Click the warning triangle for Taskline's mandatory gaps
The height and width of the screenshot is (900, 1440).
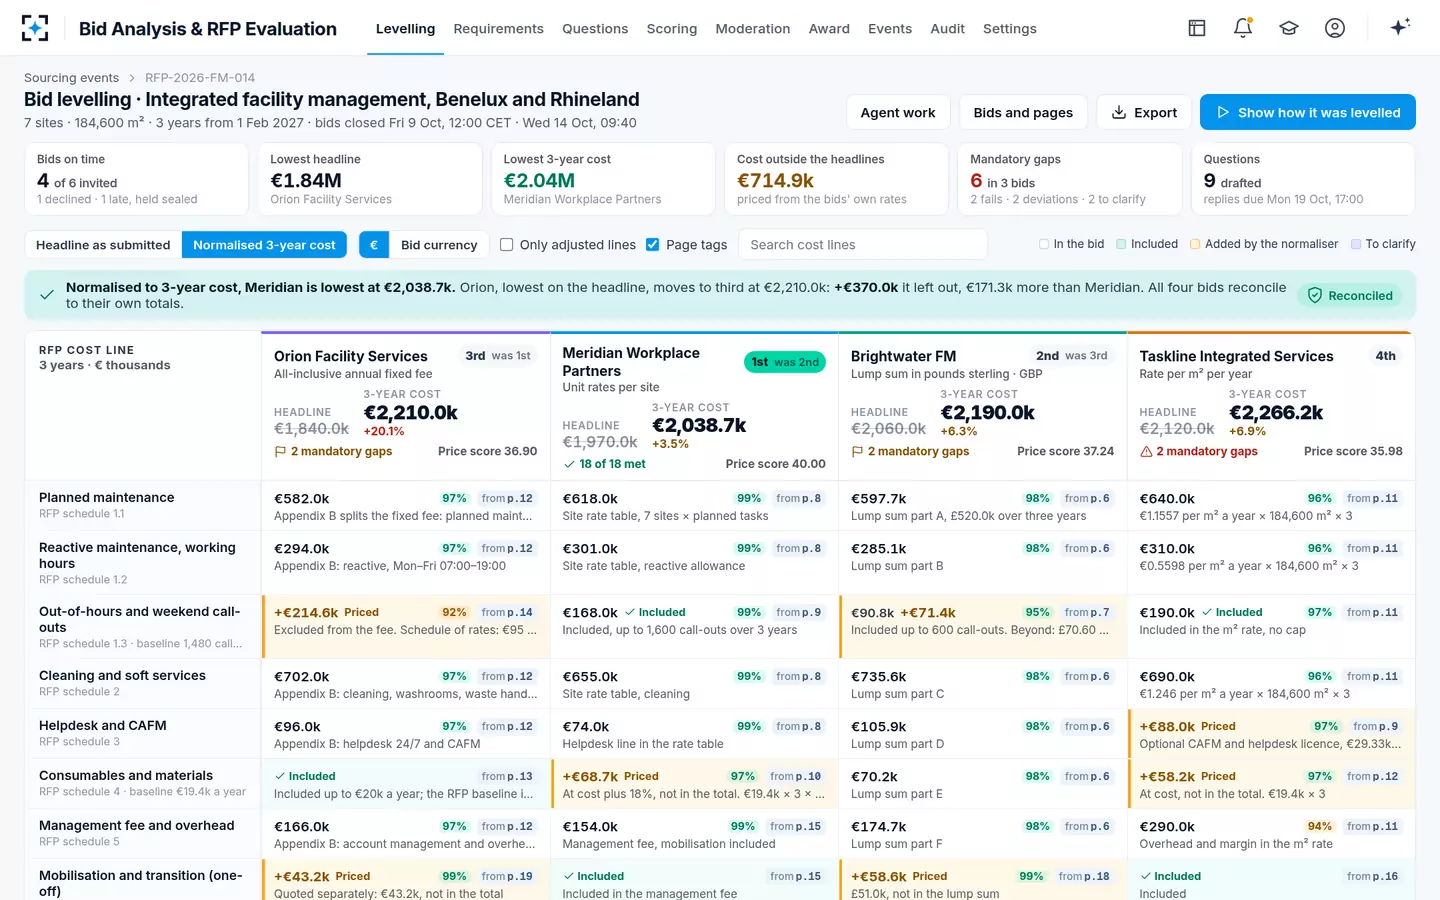(x=1146, y=452)
